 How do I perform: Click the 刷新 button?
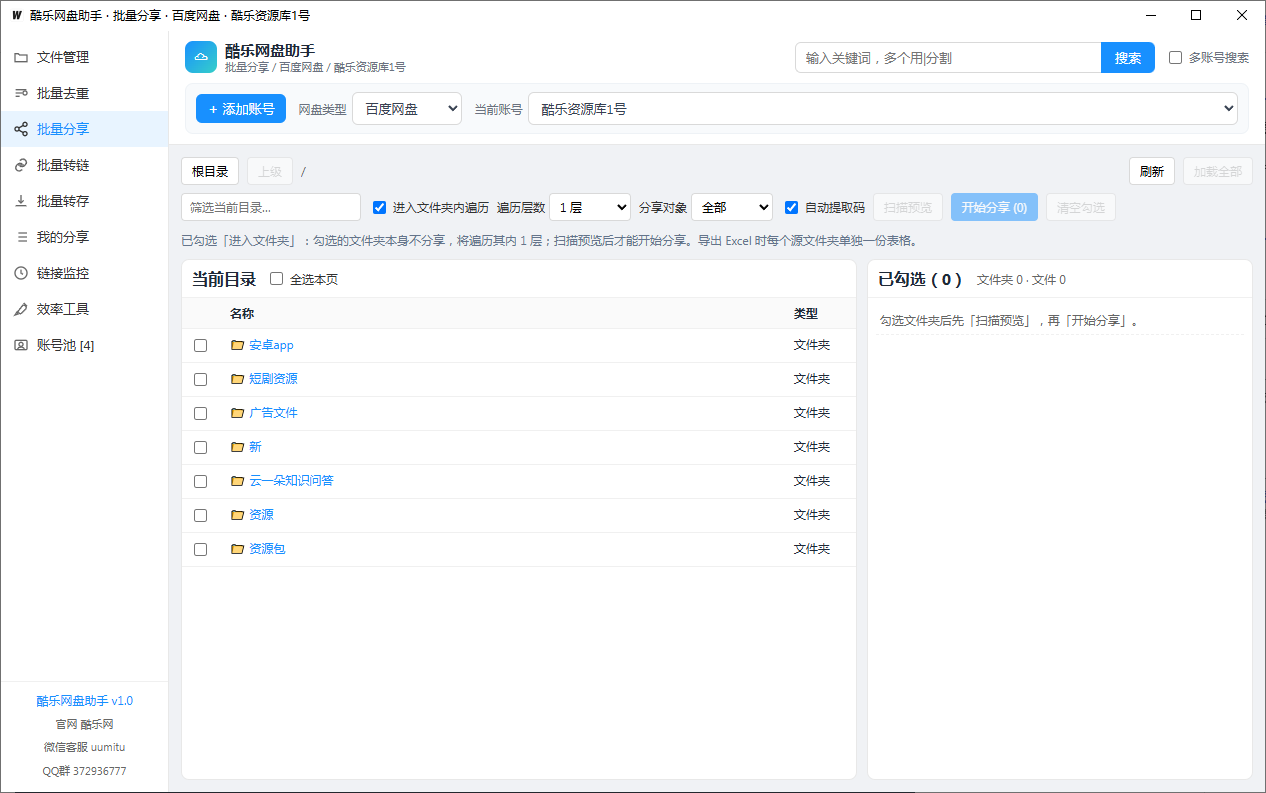(1152, 171)
